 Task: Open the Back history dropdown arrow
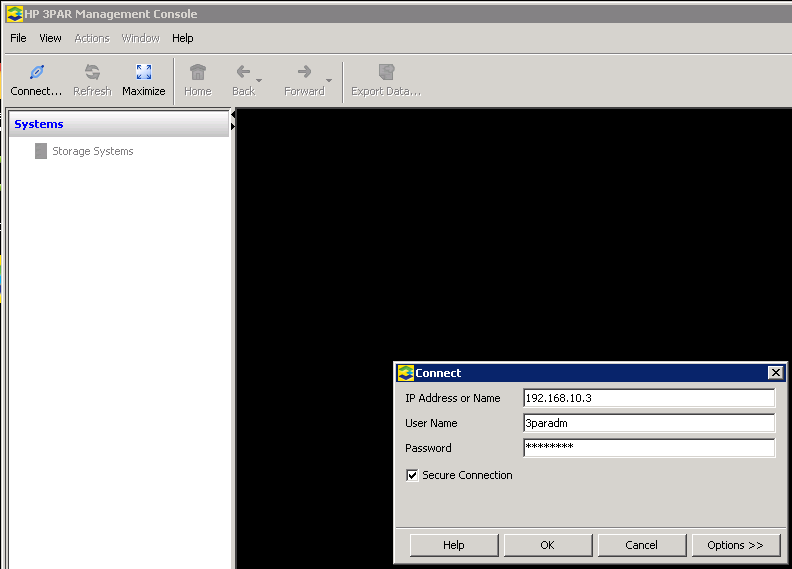tap(259, 80)
